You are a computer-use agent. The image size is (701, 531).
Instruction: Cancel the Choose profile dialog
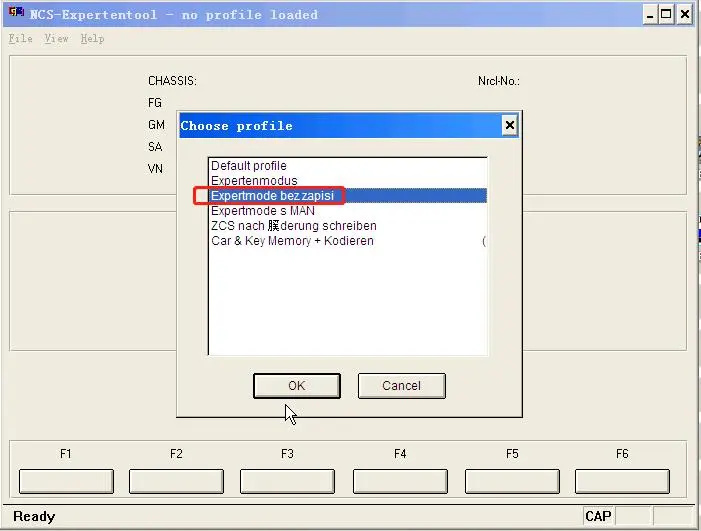click(x=401, y=386)
